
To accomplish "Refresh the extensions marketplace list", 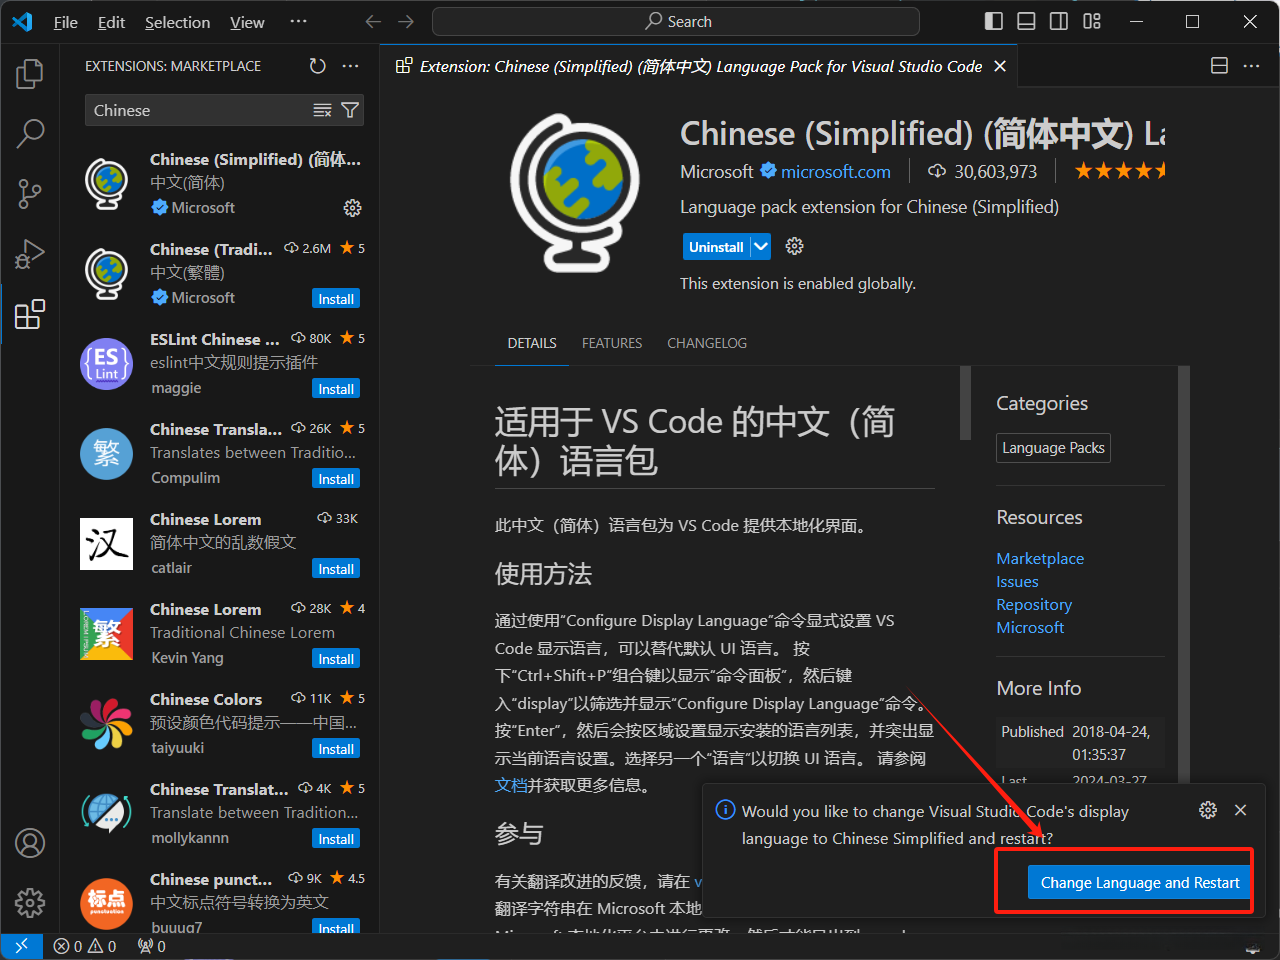I will [x=317, y=66].
